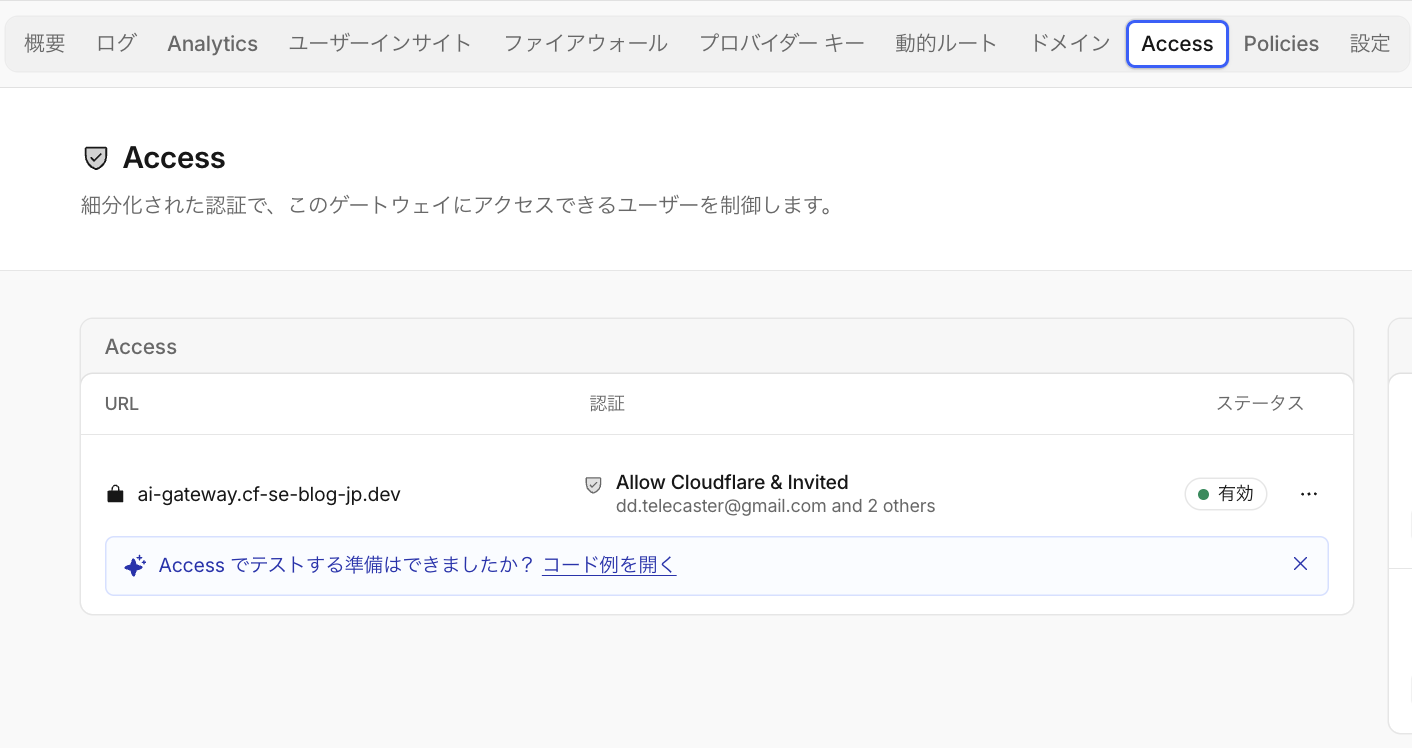Open the ファイアウォール tab
Screen dimensions: 1412x748
[x=585, y=44]
